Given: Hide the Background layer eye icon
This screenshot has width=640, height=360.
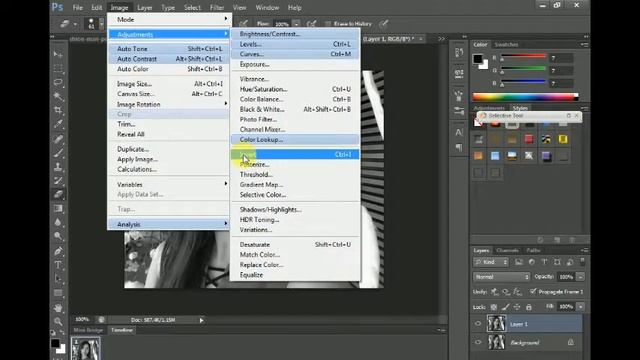Looking at the screenshot, I should pos(478,342).
